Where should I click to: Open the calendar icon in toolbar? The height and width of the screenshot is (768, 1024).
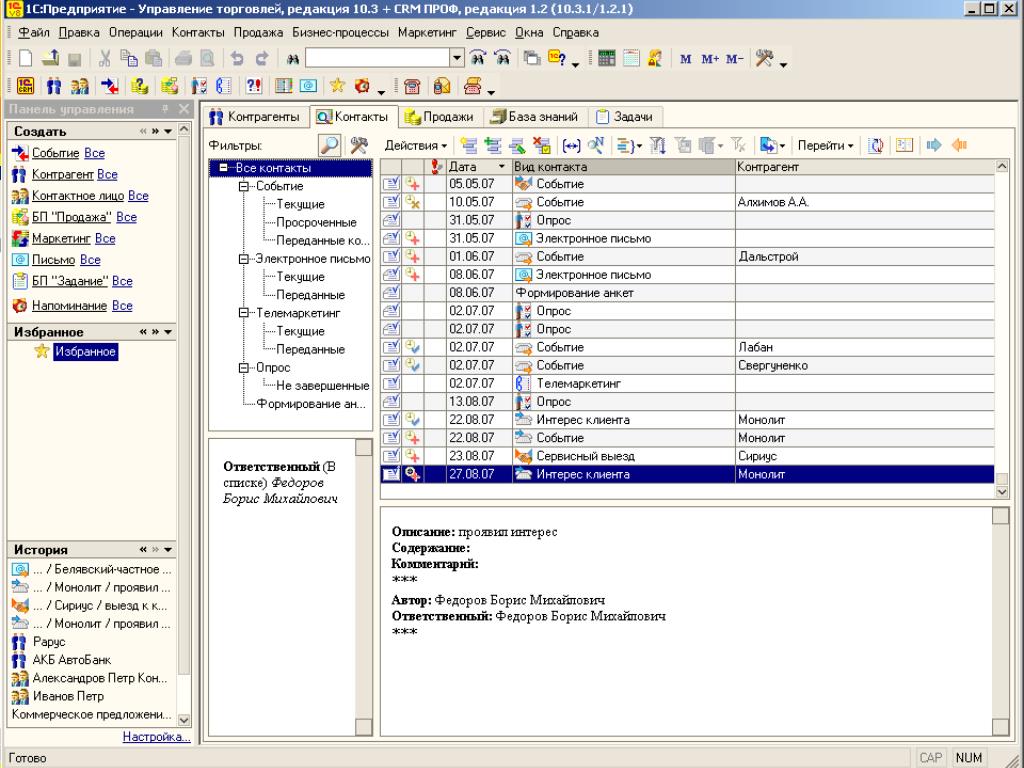pos(631,59)
